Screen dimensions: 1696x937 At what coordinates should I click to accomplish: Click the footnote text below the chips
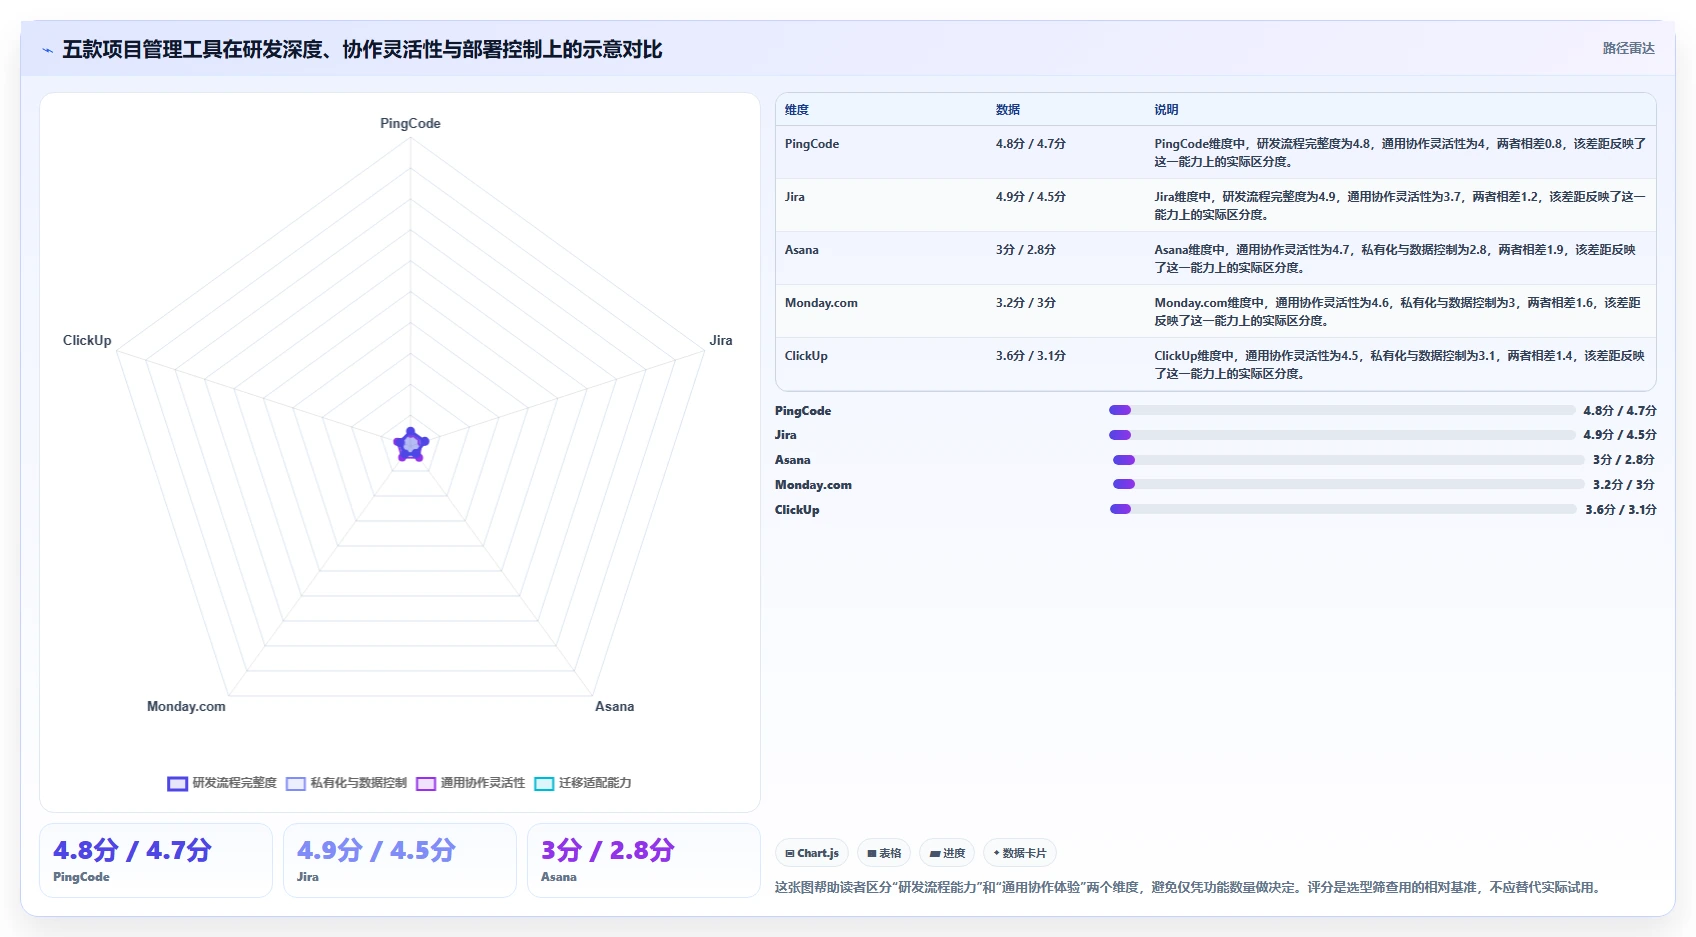1189,887
